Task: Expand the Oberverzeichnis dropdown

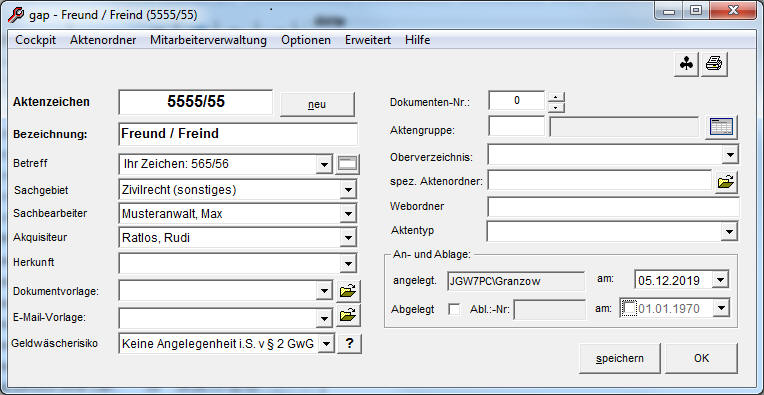Action: click(x=729, y=155)
